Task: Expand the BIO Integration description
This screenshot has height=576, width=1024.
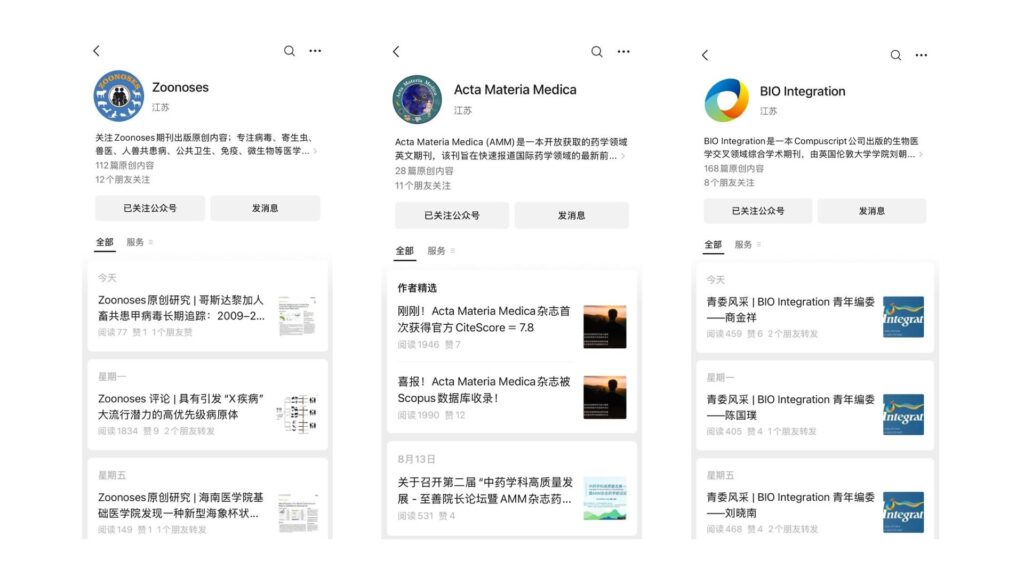Action: [x=921, y=155]
